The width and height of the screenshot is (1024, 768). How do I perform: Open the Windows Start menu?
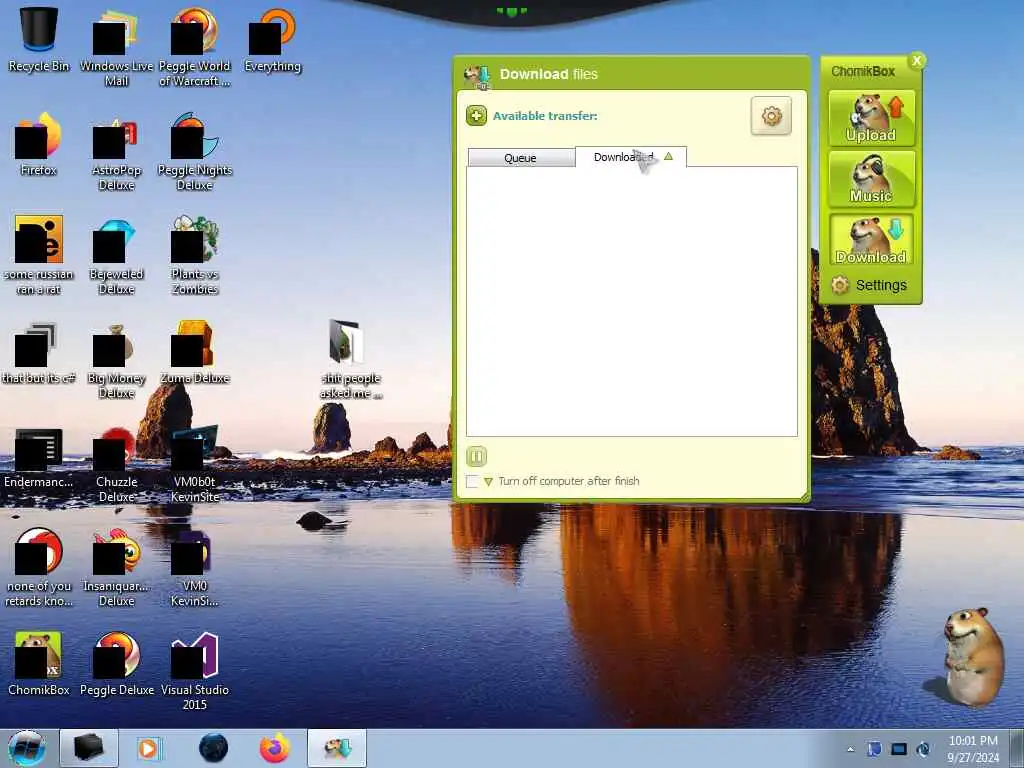pos(27,748)
